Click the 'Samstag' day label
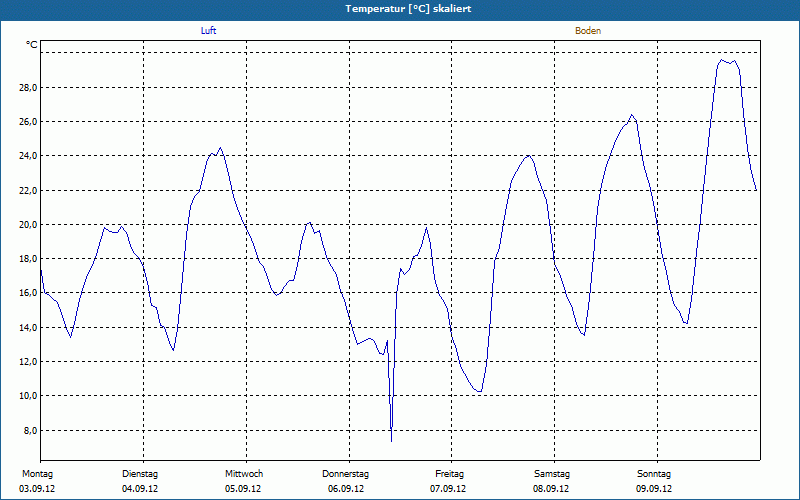 (x=552, y=474)
